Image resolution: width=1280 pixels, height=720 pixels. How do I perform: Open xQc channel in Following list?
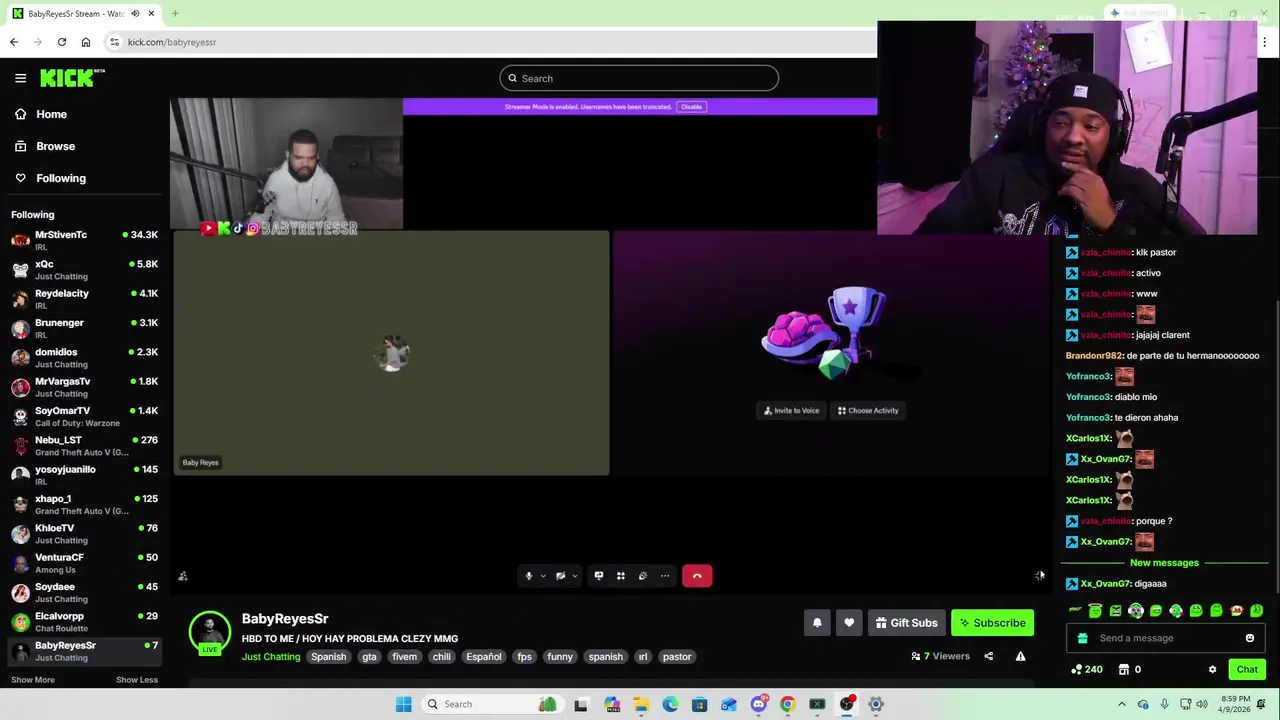click(x=84, y=270)
